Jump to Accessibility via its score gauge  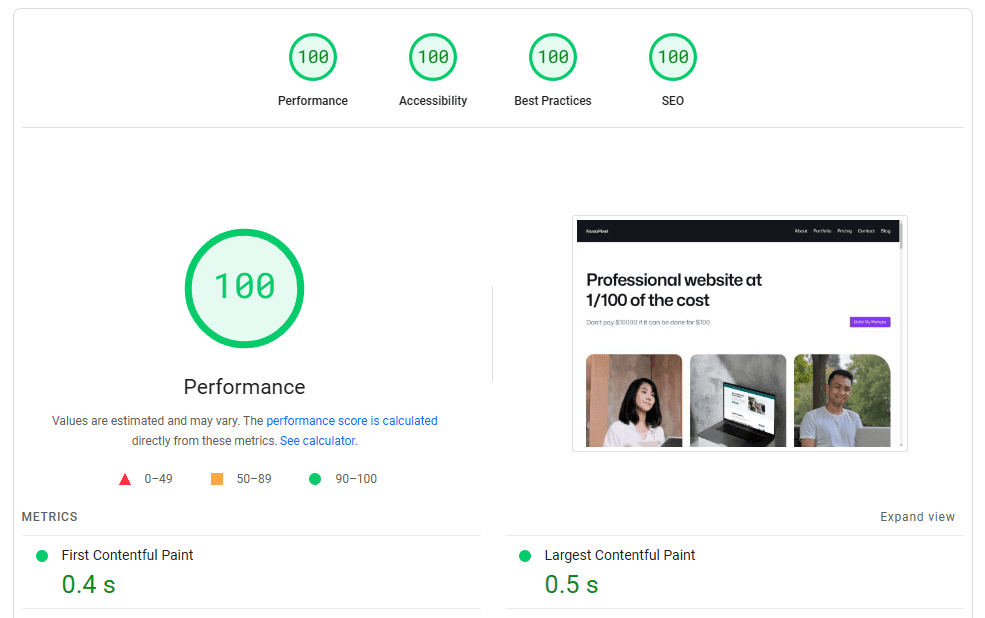pyautogui.click(x=433, y=57)
